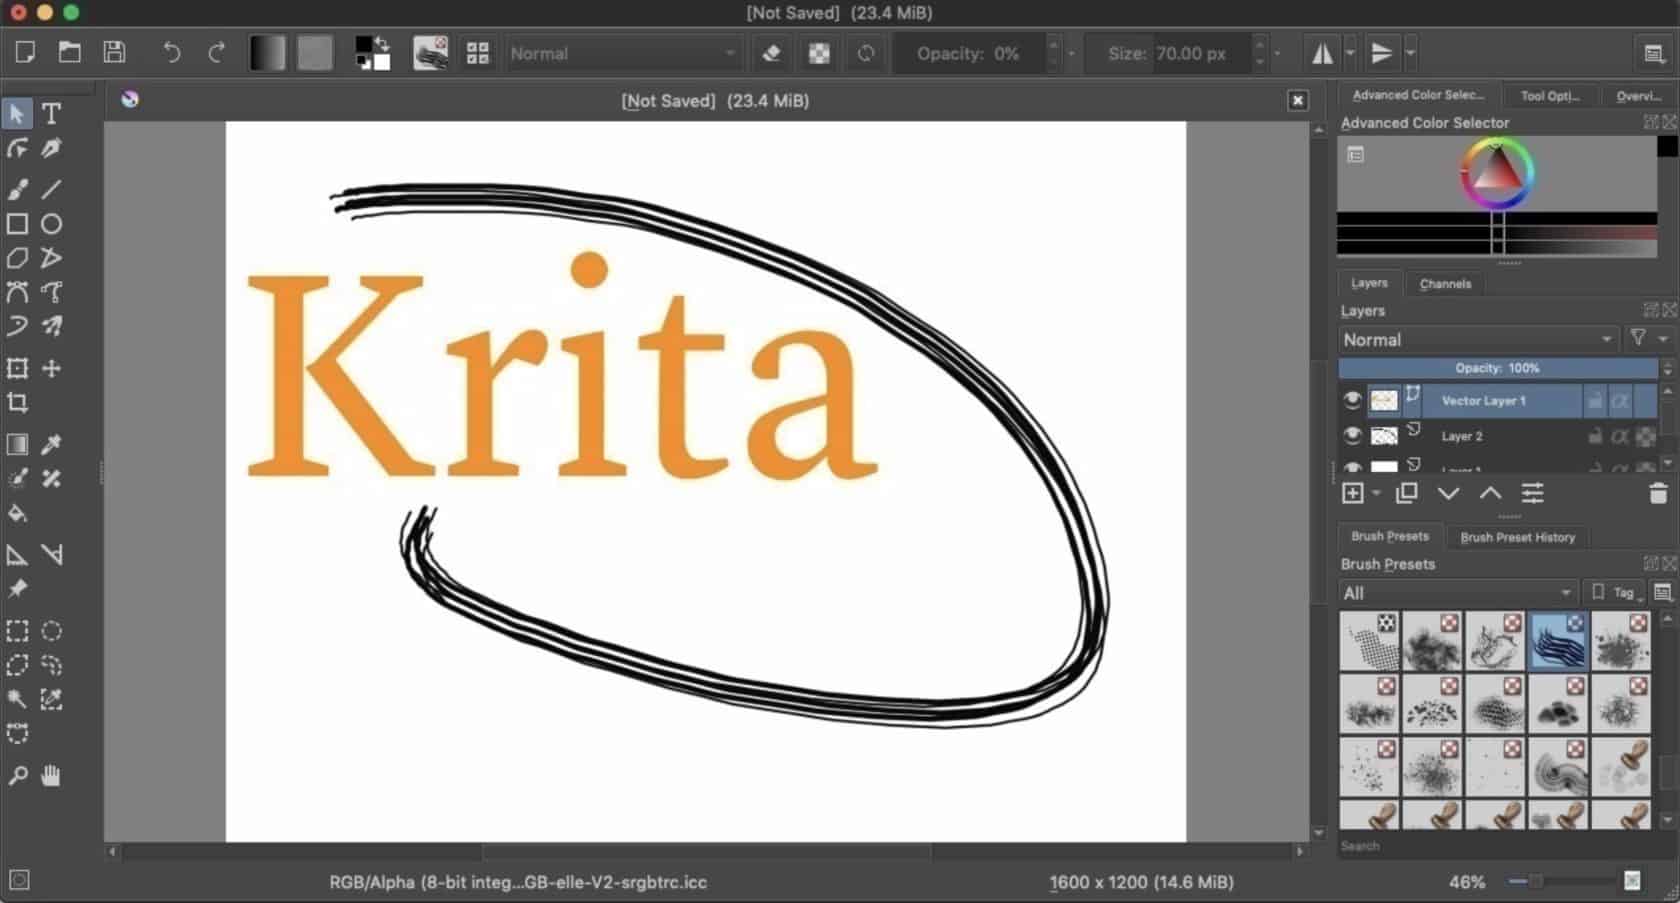Image resolution: width=1680 pixels, height=903 pixels.
Task: Select the Rectangular Selection tool
Action: click(x=17, y=631)
